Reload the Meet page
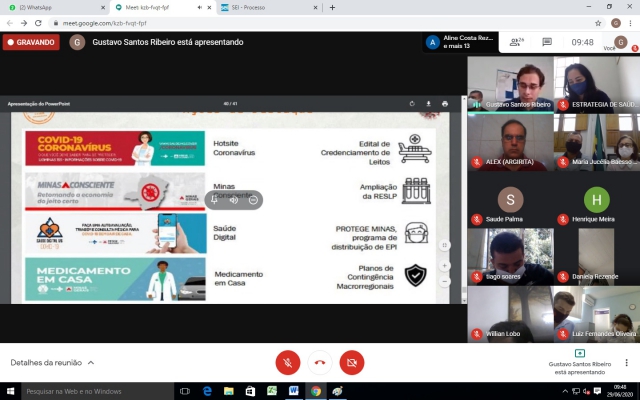 point(38,23)
